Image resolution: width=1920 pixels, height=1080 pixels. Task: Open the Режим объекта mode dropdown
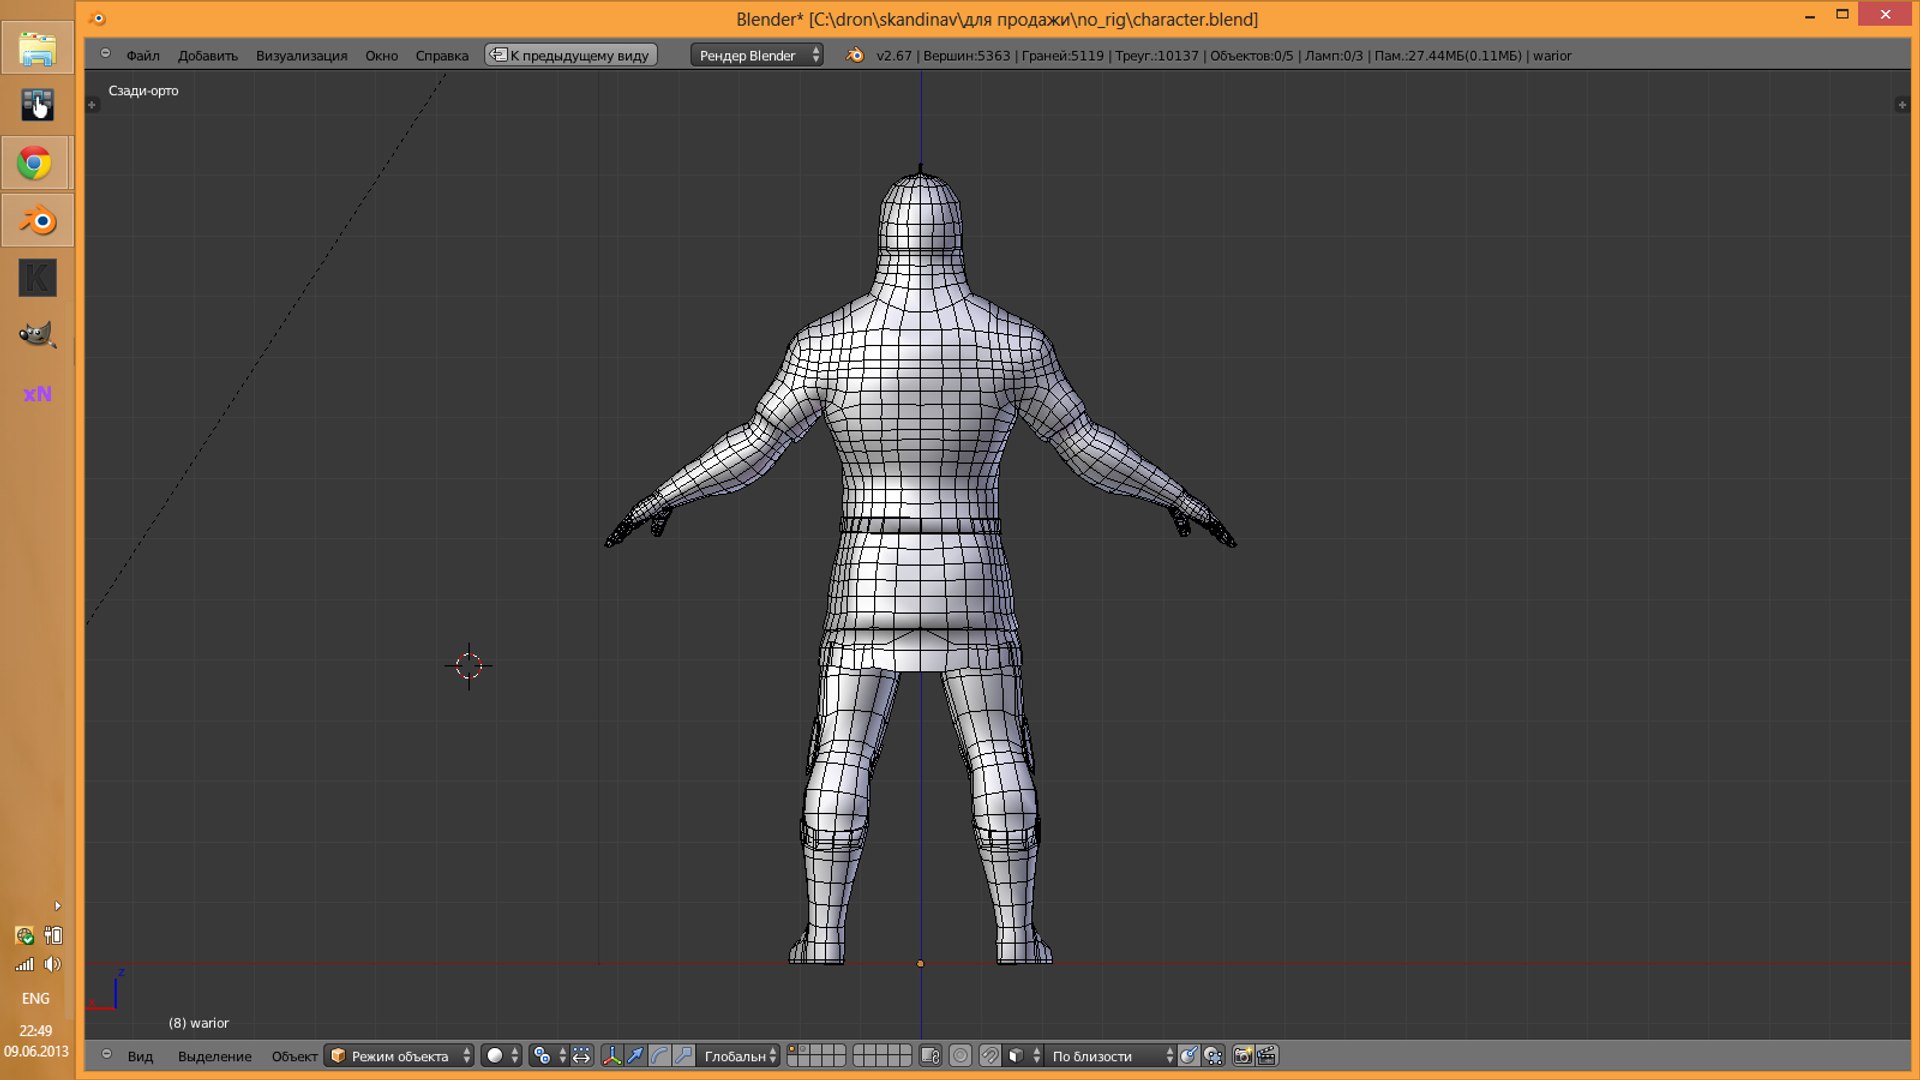[399, 1056]
